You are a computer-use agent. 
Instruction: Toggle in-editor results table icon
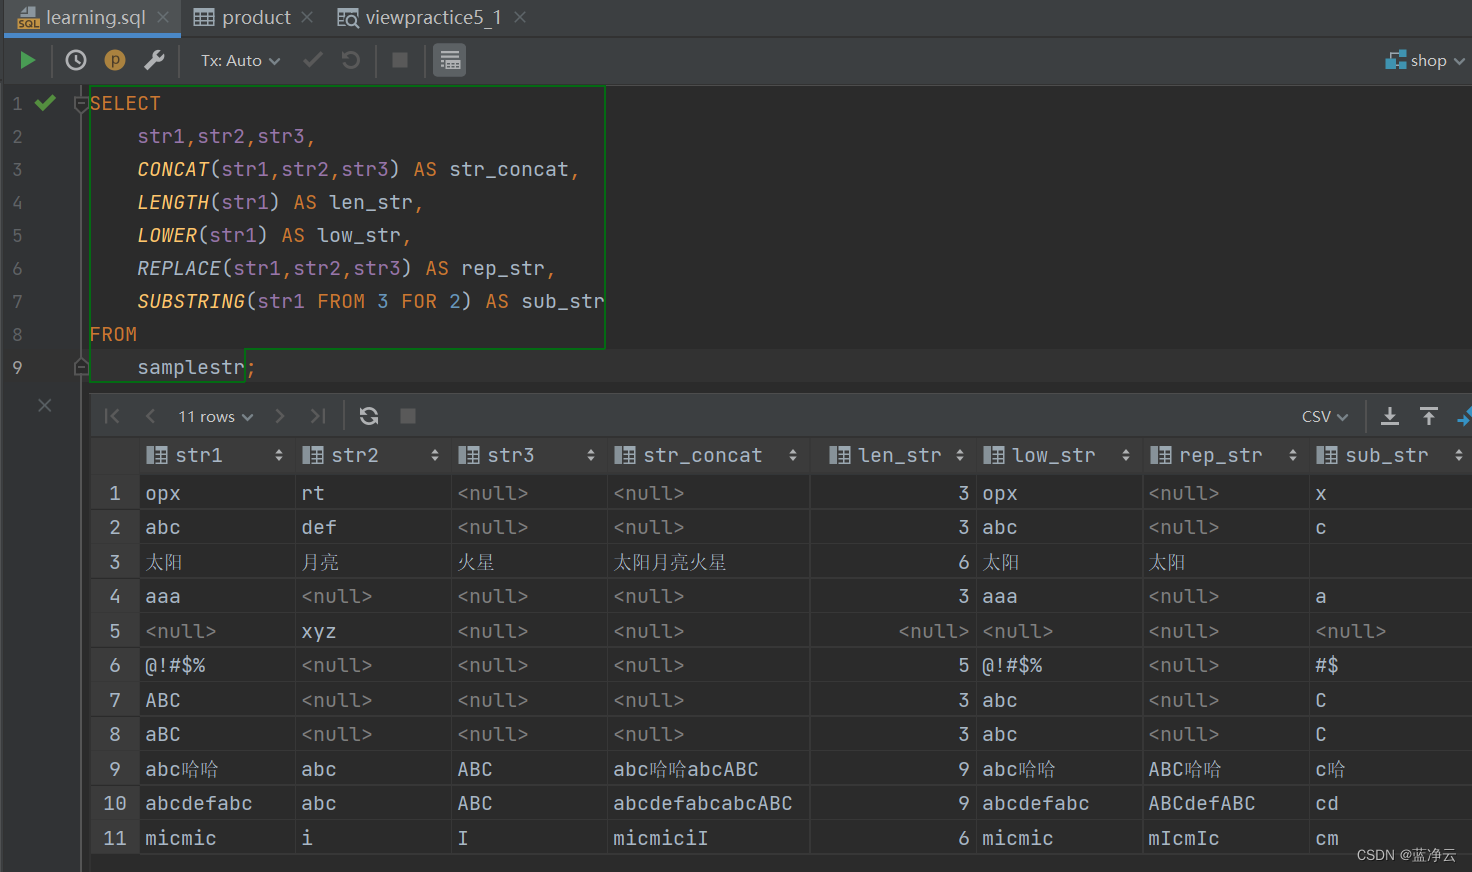[450, 60]
